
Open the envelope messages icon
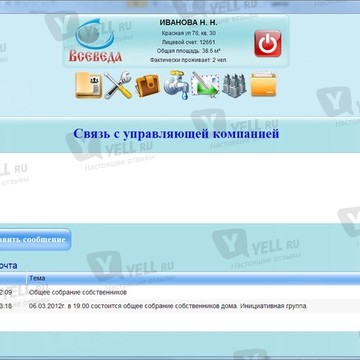pos(205,85)
